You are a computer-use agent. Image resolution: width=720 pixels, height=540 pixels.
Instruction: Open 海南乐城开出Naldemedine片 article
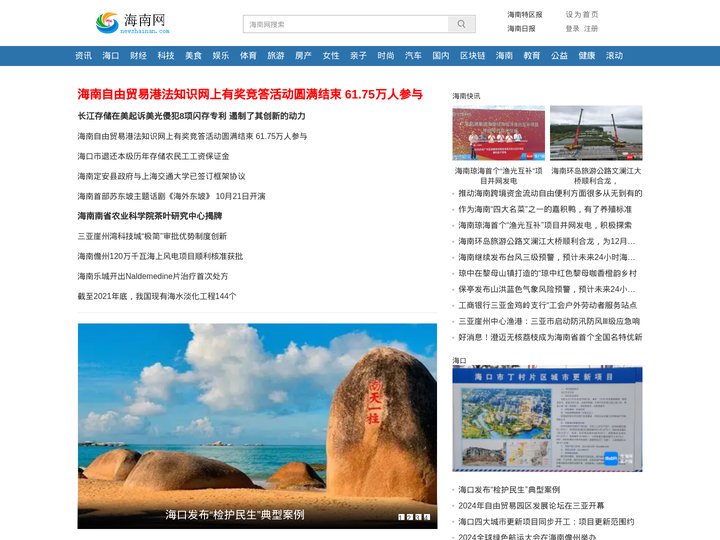coord(152,276)
